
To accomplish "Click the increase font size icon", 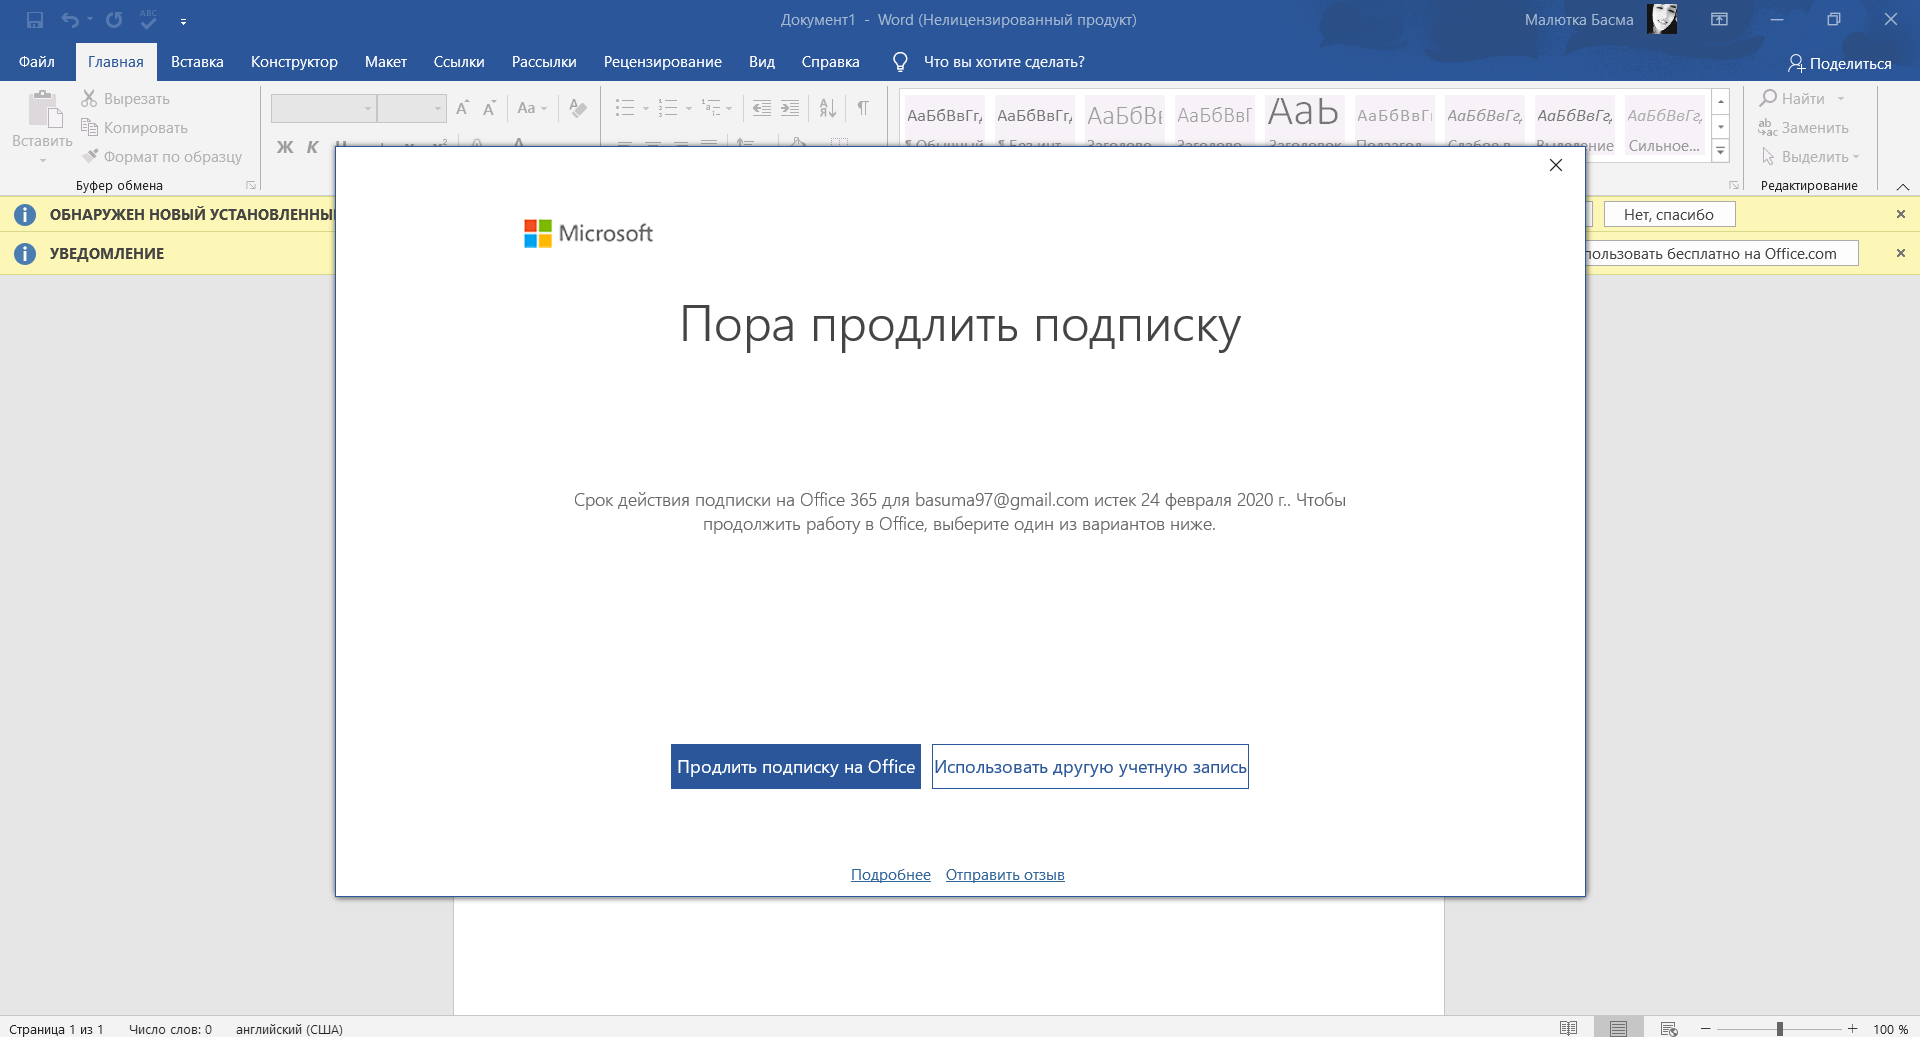I will coord(462,108).
